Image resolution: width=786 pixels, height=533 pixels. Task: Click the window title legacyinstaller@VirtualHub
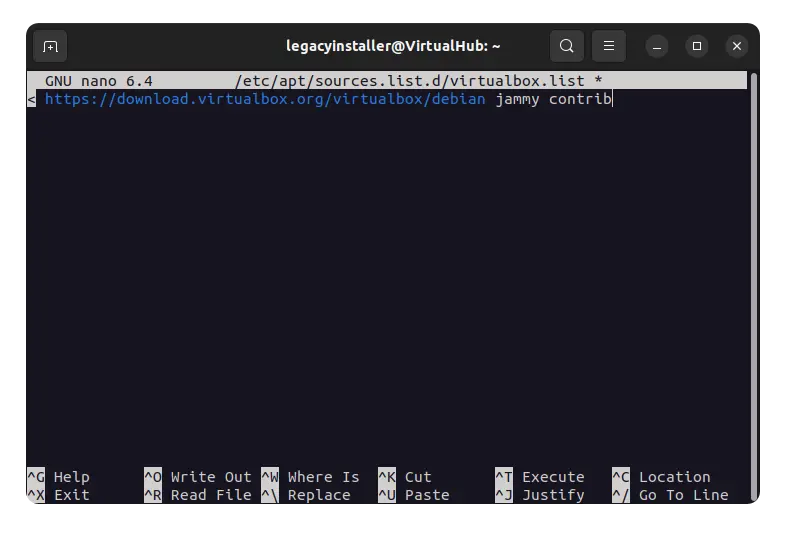[393, 46]
